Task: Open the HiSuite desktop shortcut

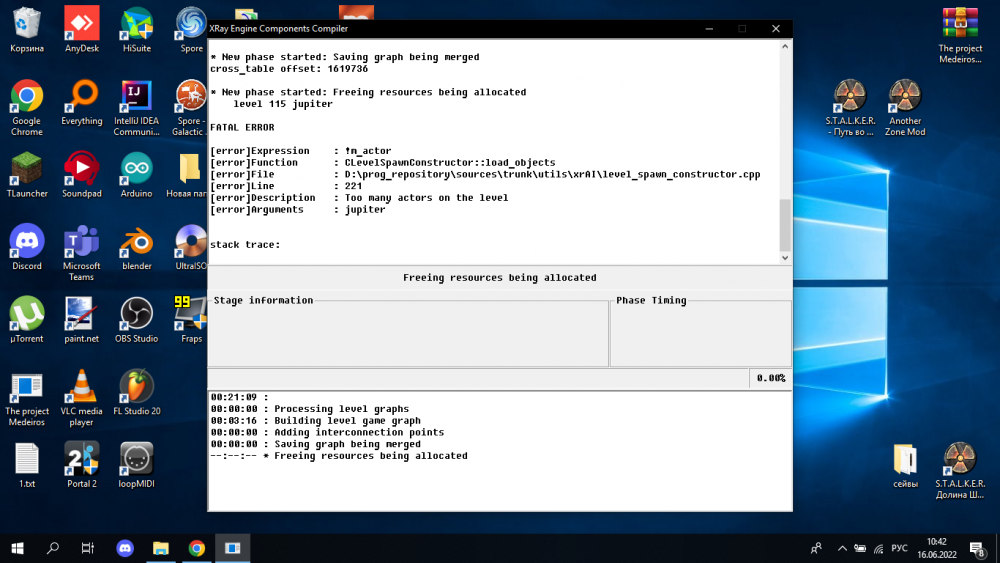Action: (136, 29)
